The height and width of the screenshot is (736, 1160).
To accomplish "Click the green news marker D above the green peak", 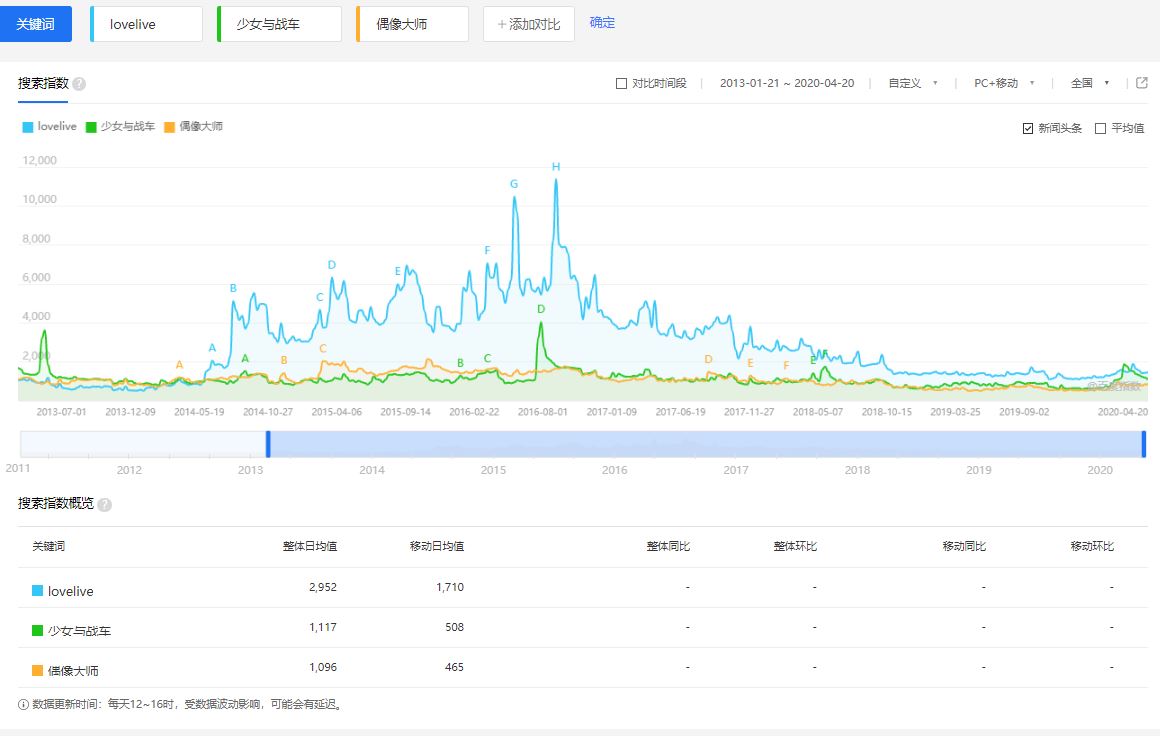I will click(x=541, y=309).
